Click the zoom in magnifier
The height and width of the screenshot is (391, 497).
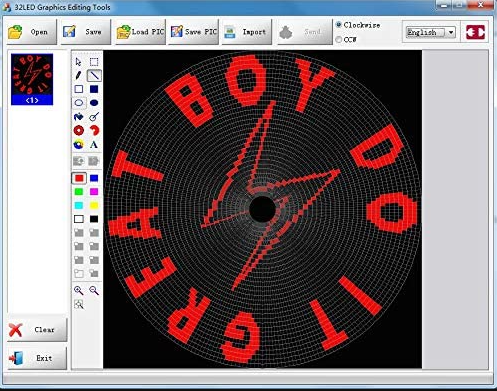(x=79, y=290)
